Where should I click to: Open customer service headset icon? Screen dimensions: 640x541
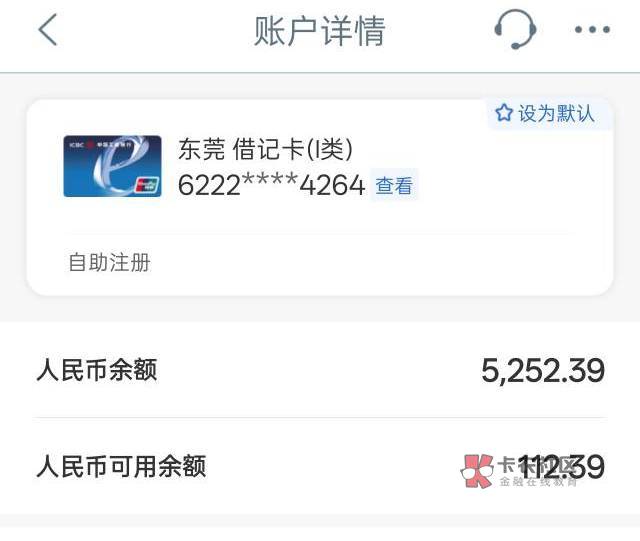pyautogui.click(x=515, y=29)
